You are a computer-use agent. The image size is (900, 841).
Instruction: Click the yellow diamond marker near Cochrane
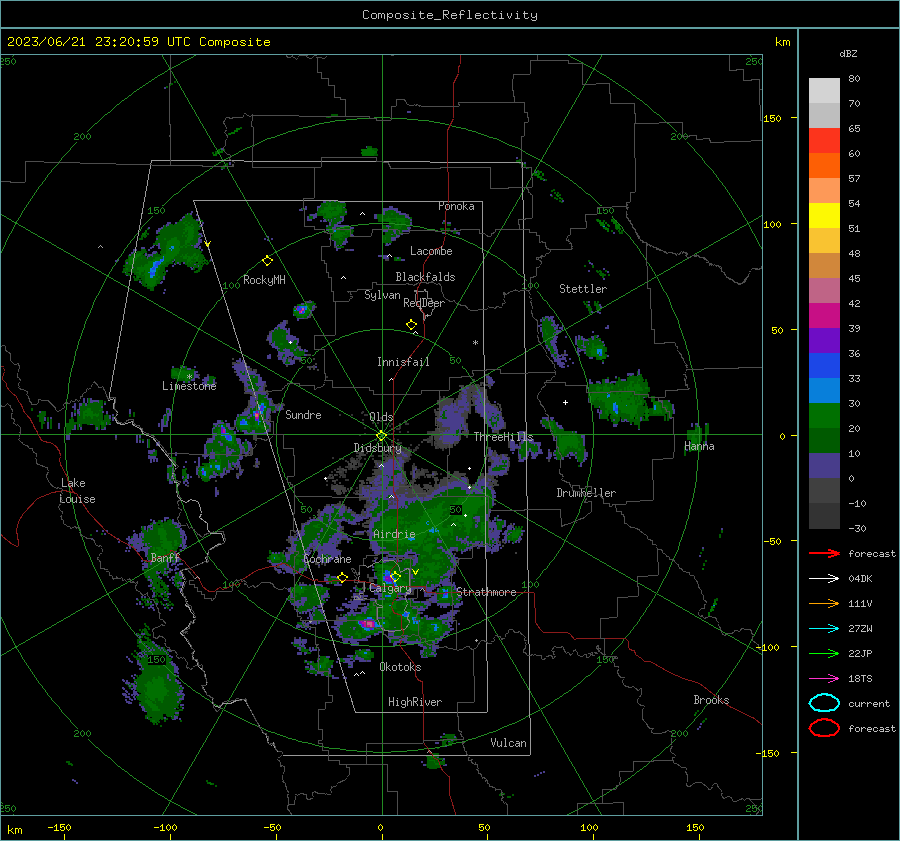(343, 578)
